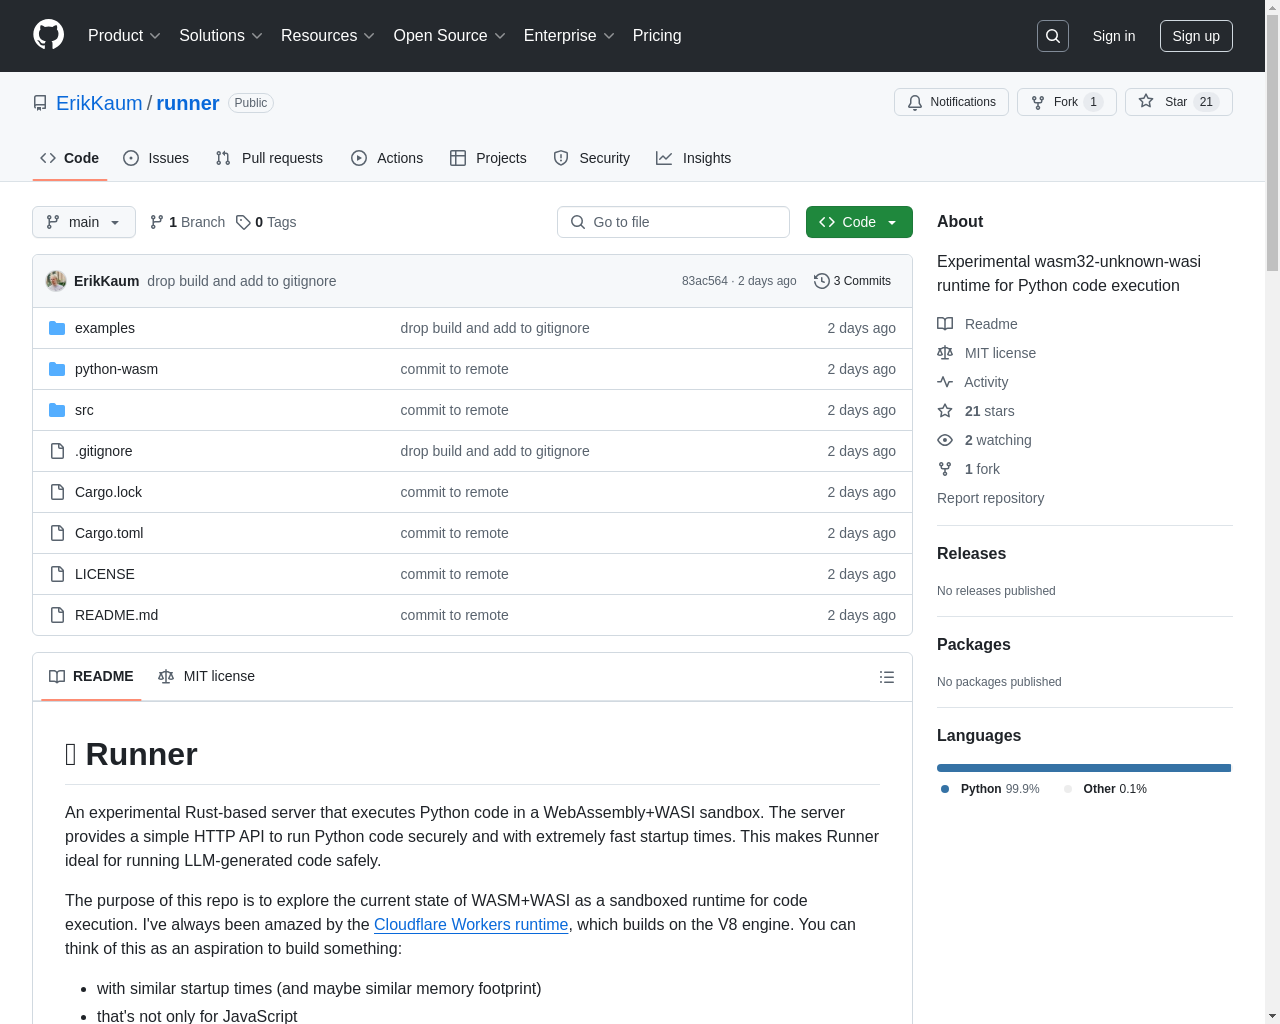
Task: Click the Python 99.9% language entry
Action: tap(990, 789)
